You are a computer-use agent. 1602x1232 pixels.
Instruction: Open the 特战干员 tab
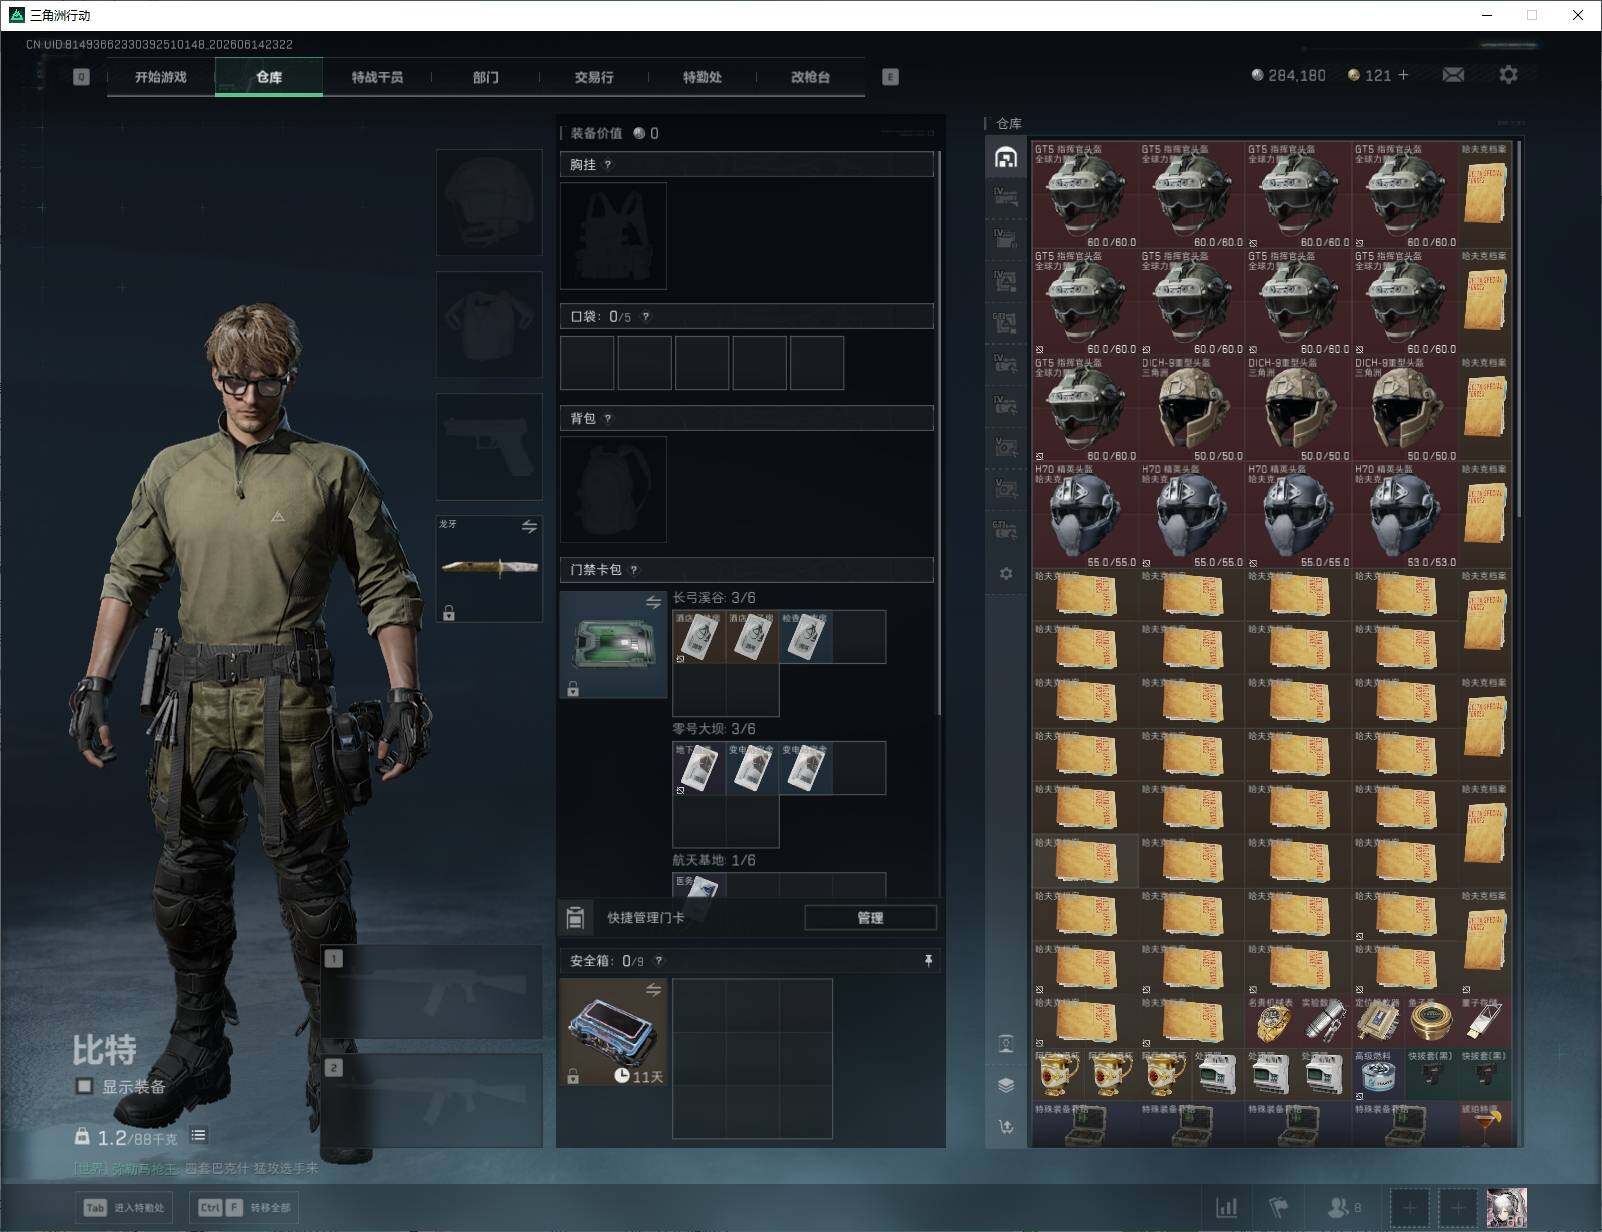[x=377, y=77]
